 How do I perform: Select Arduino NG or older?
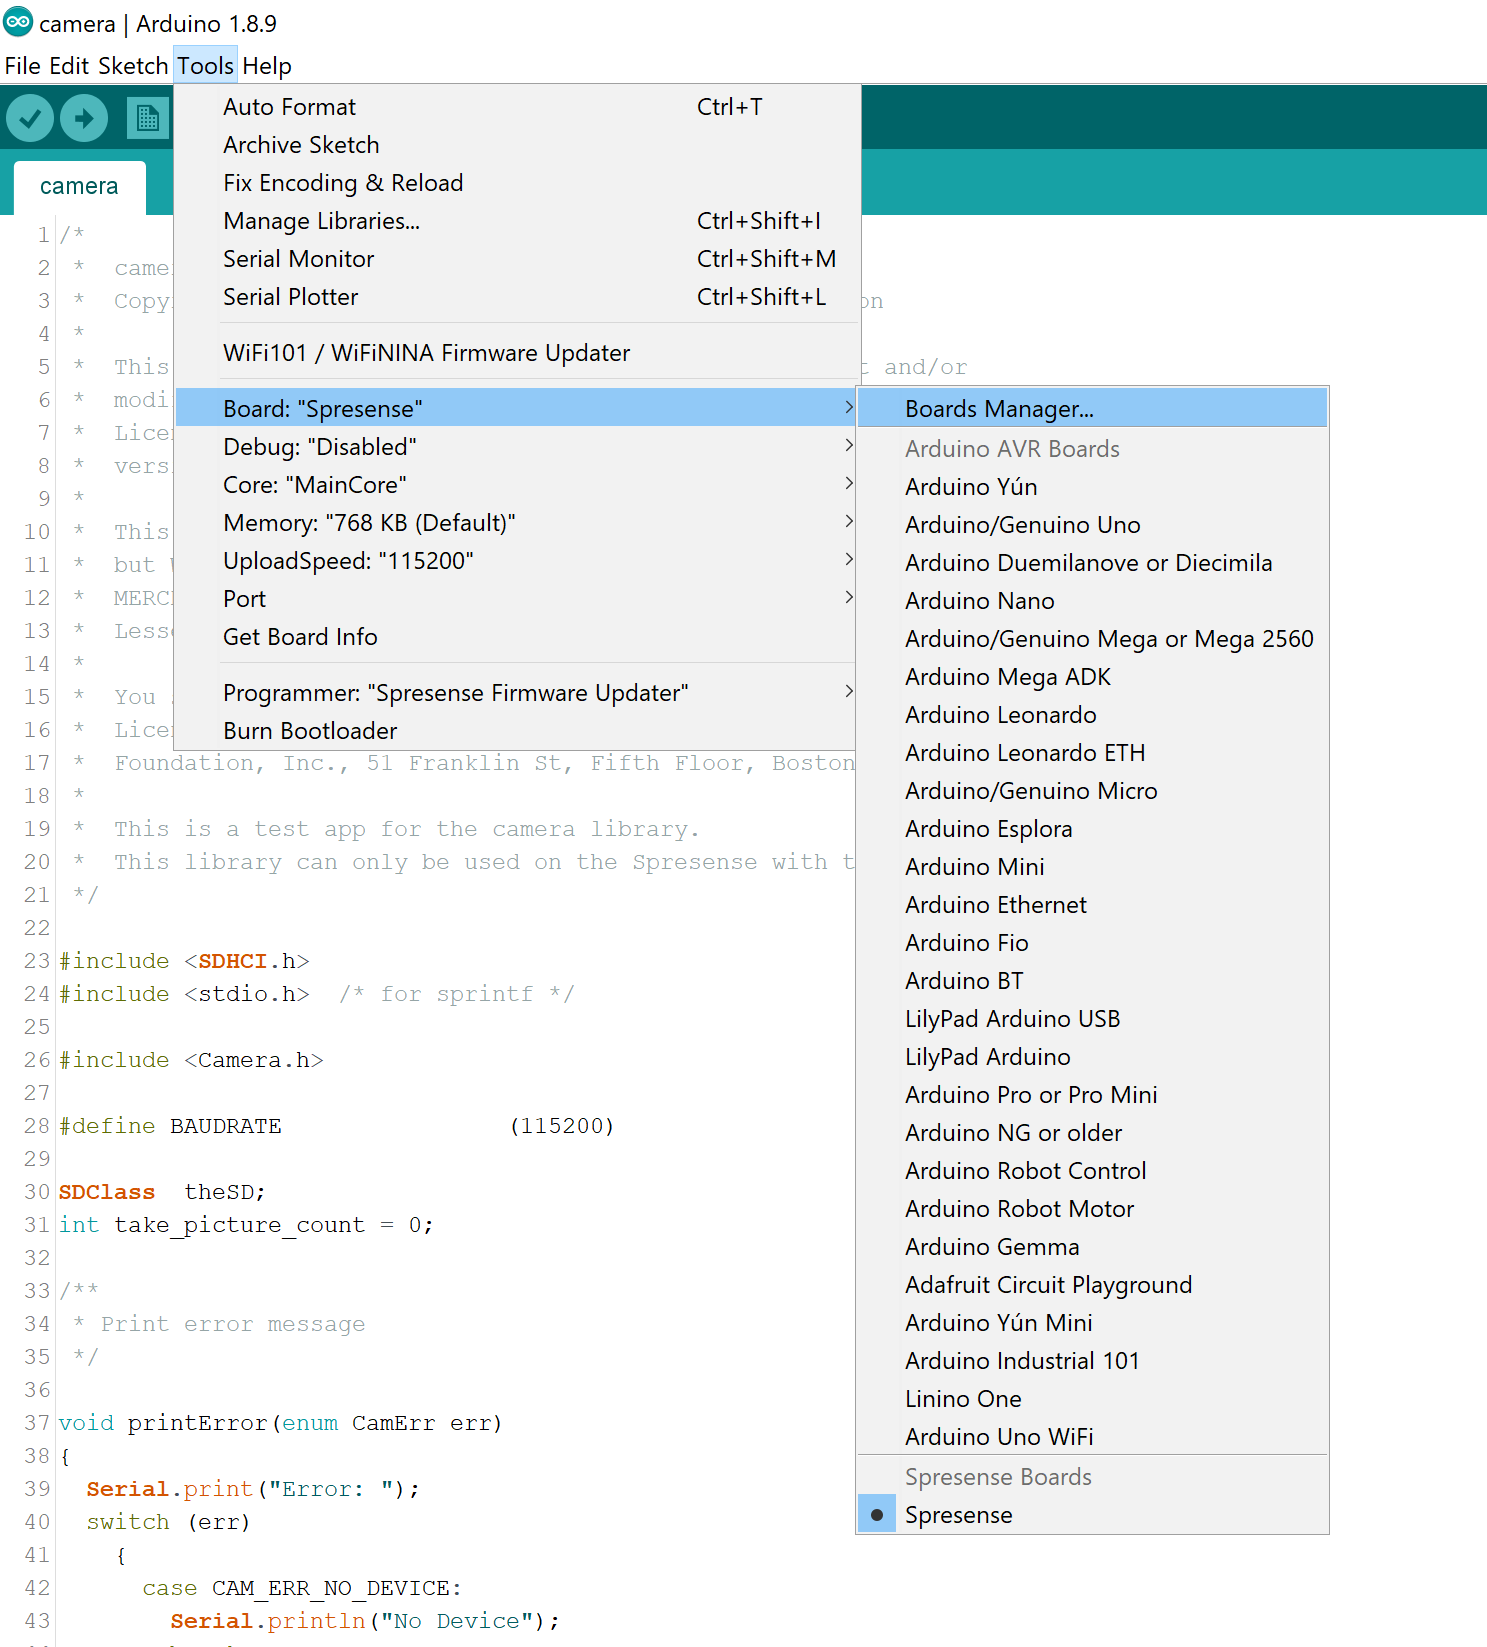1092,1132
